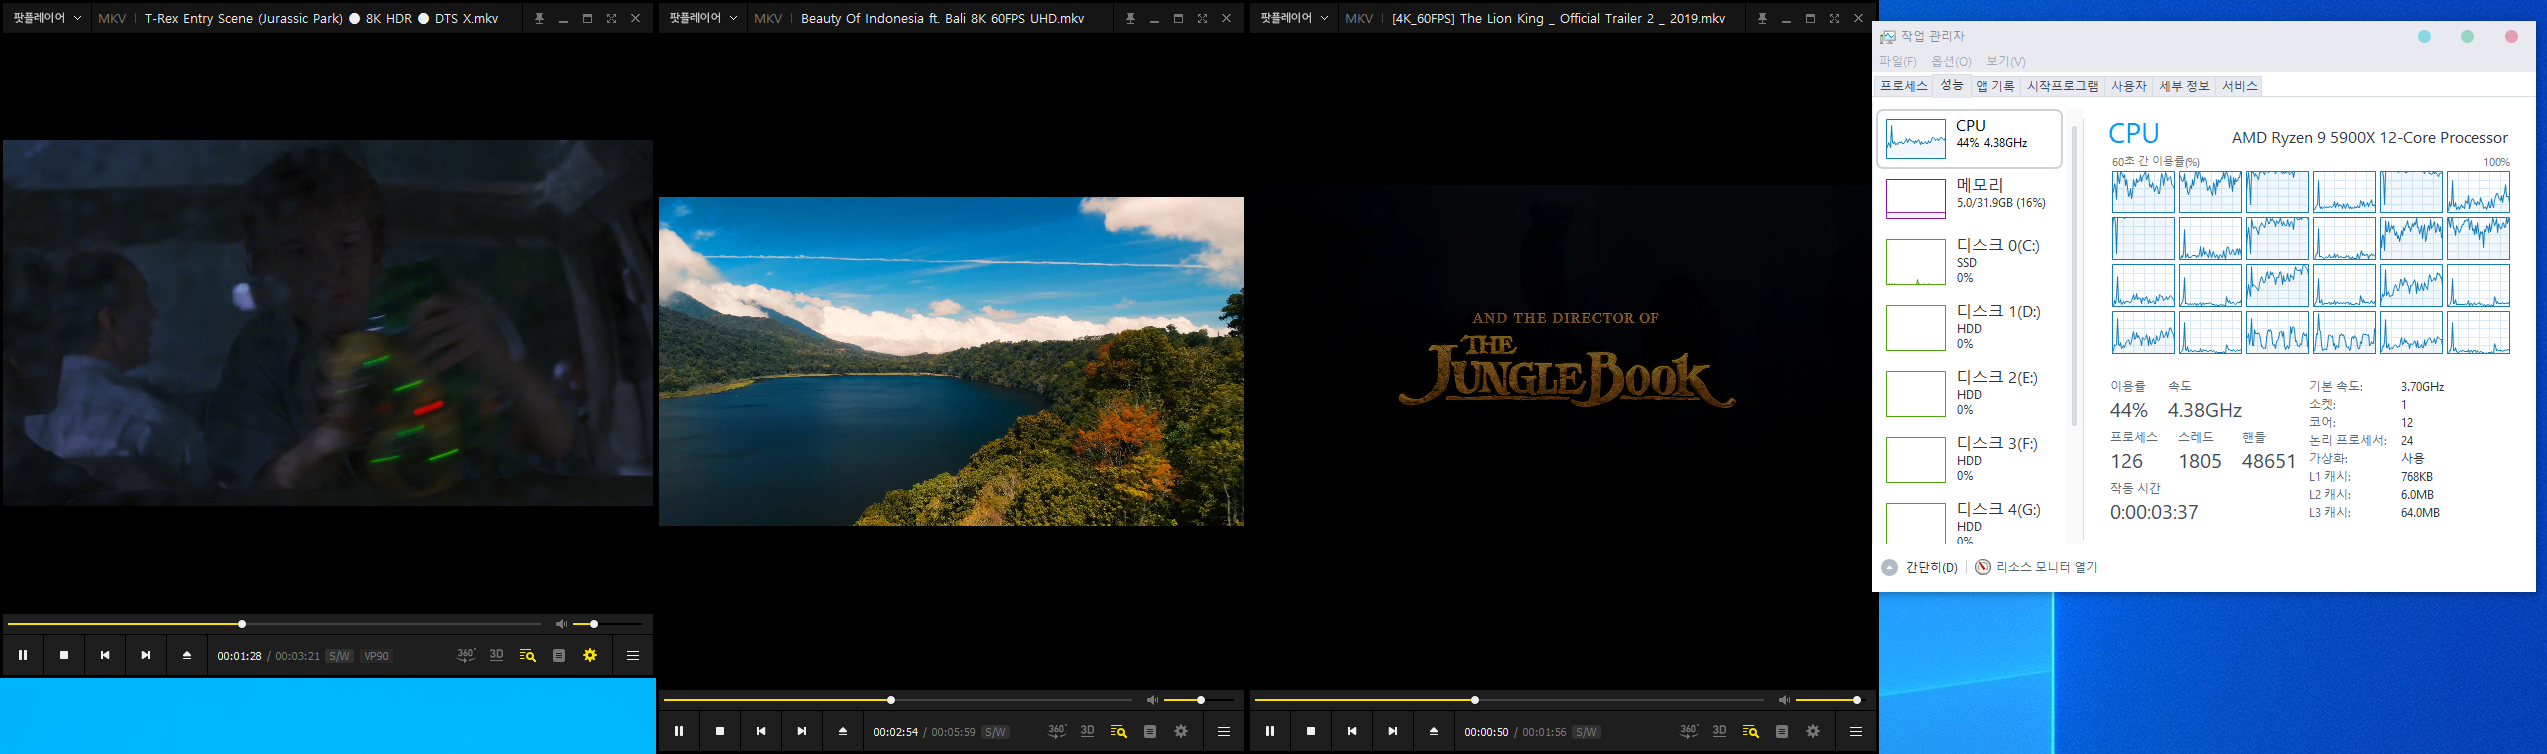Open hamburger menu in T-Rex player
The height and width of the screenshot is (754, 2547).
pyautogui.click(x=633, y=656)
